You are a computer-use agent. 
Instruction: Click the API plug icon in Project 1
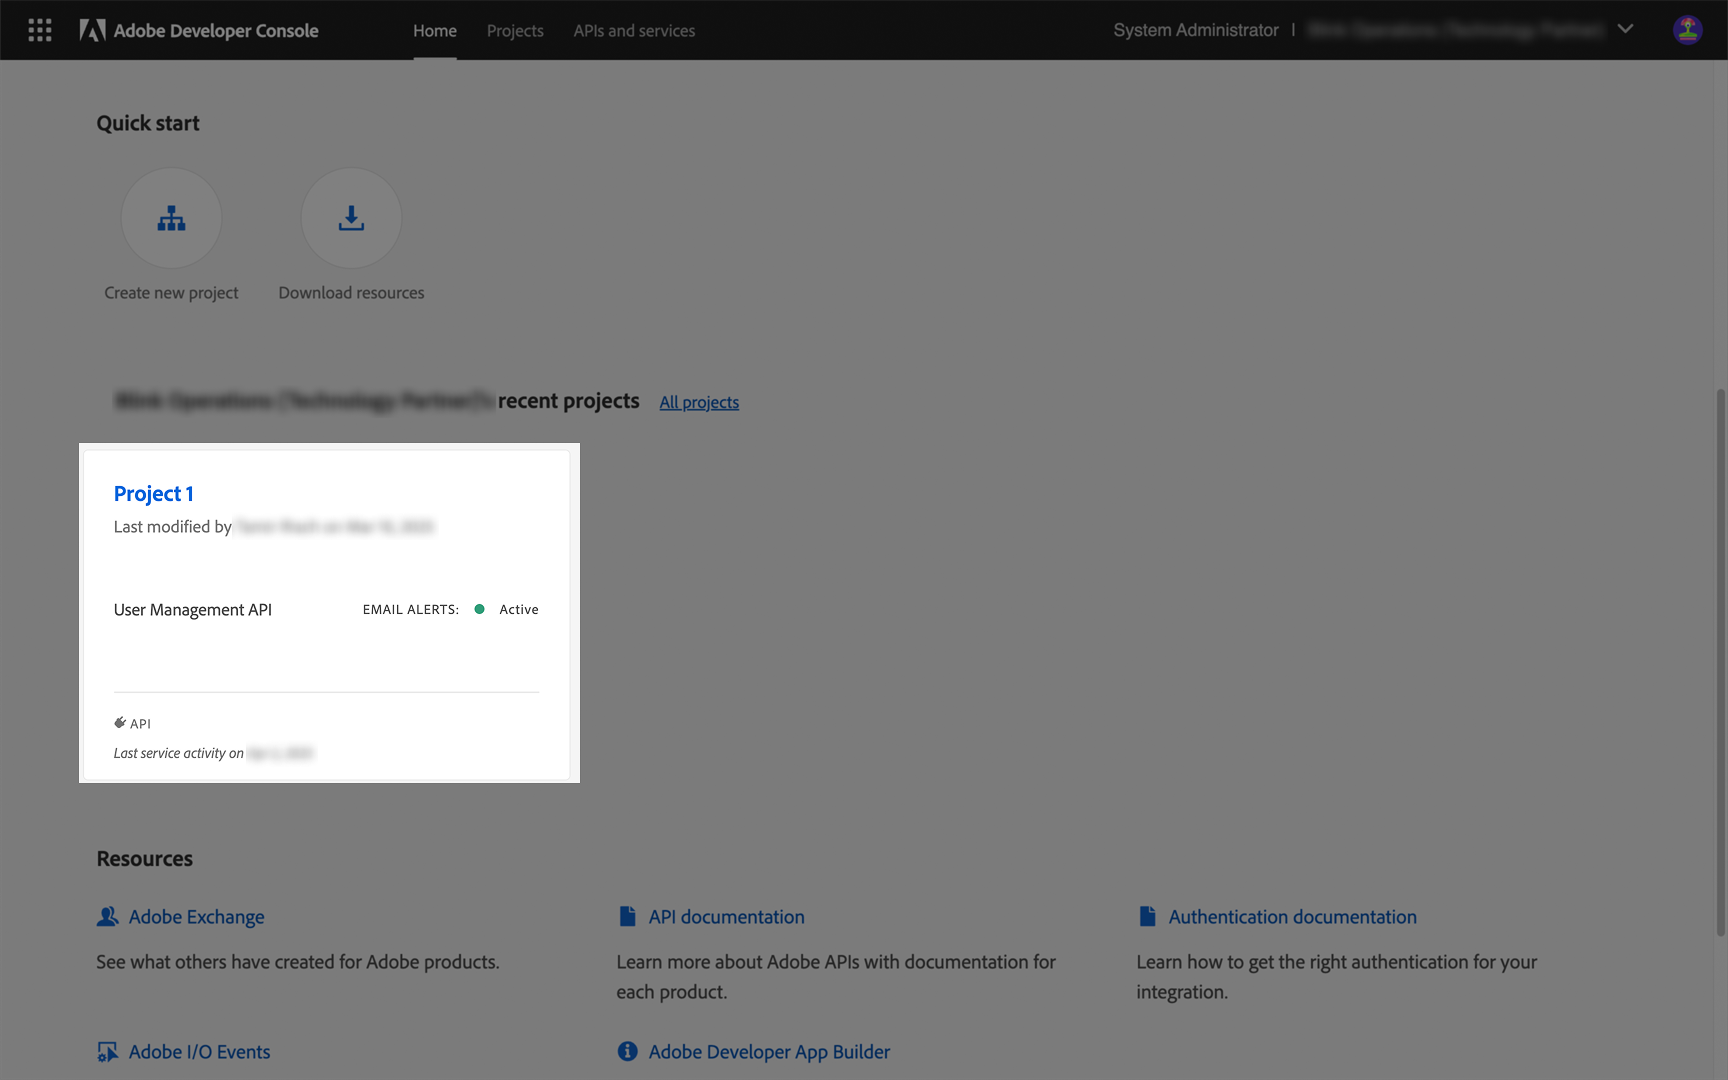120,722
